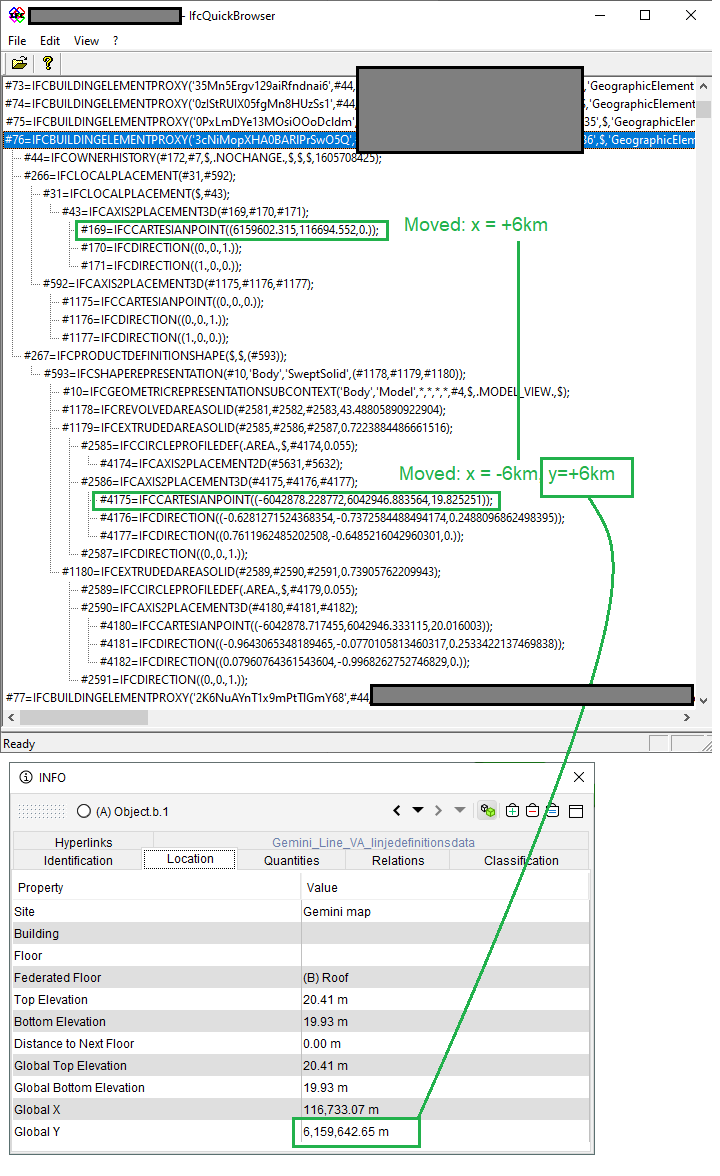Screen dimensions: 720x1176
Task: Go to previous object with left chevron
Action: 397,811
